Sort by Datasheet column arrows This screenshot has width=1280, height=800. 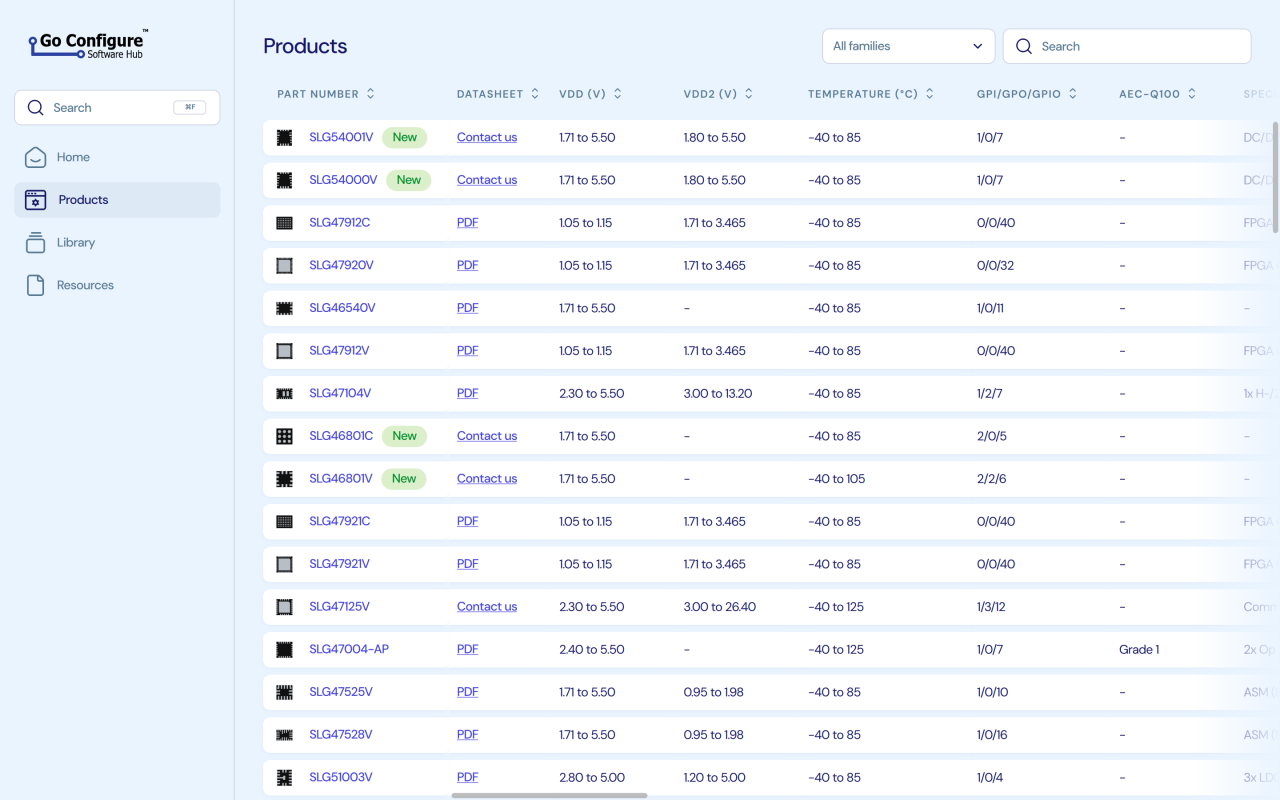[535, 94]
